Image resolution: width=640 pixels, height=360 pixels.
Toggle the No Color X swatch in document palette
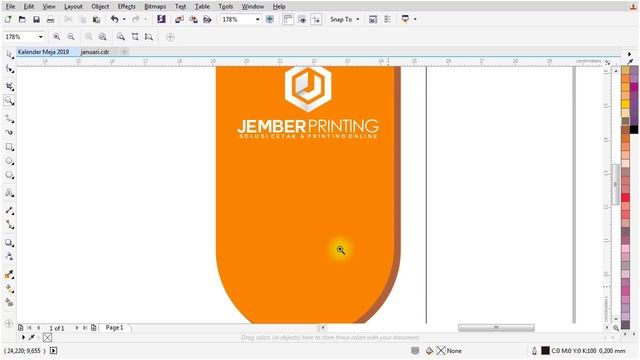pos(47,338)
